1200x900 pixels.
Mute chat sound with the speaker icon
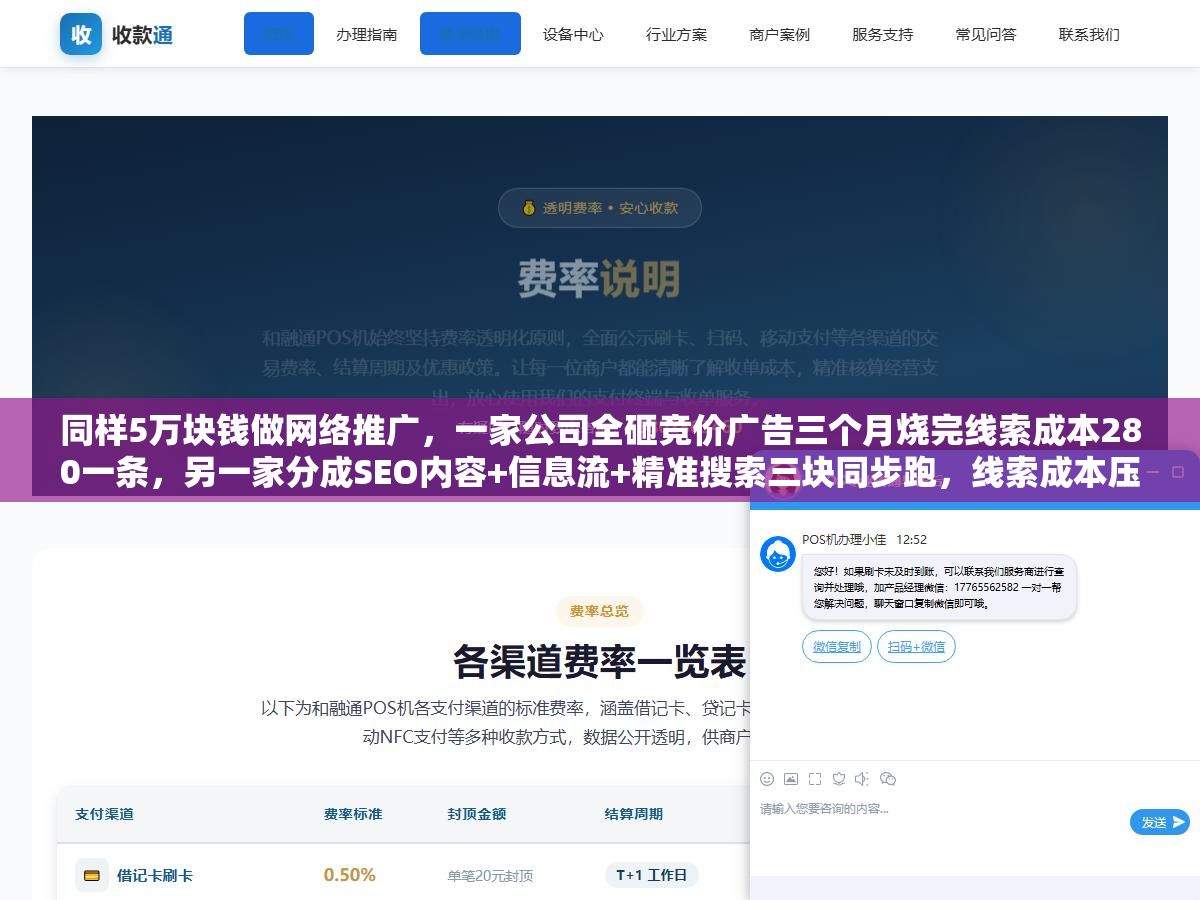click(863, 779)
